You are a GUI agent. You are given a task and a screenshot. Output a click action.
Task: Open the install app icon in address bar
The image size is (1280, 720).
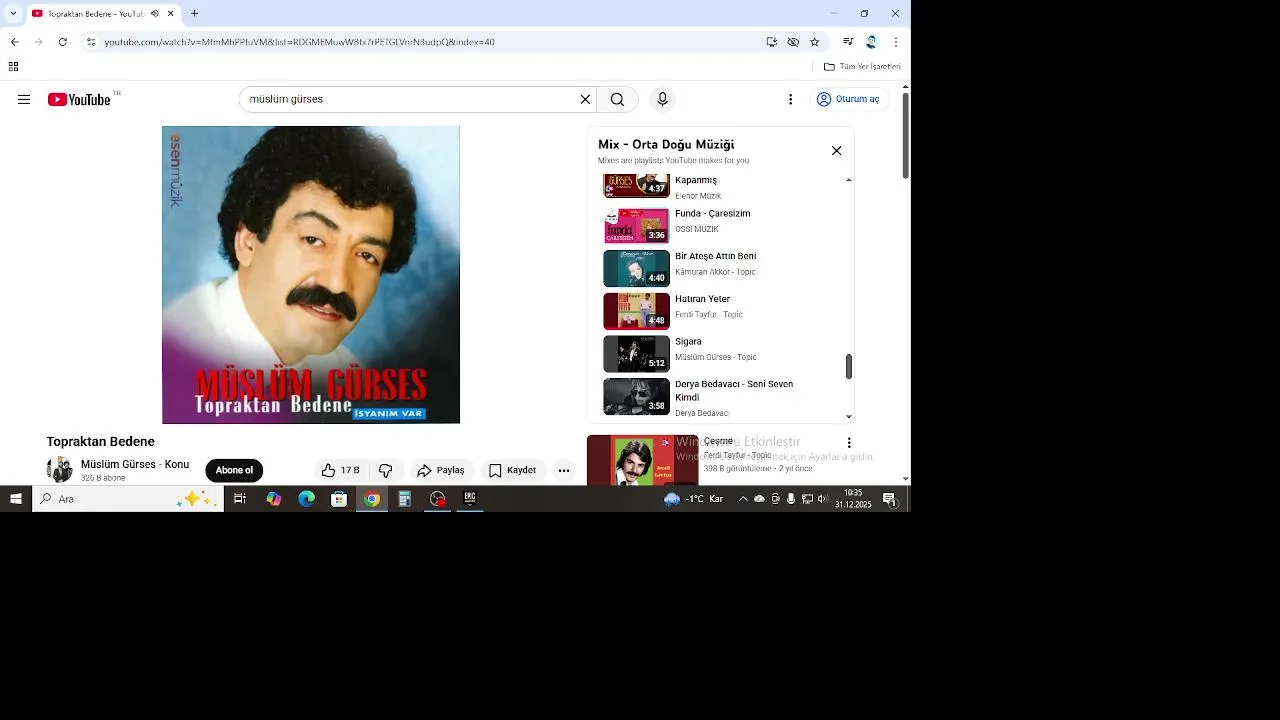771,42
